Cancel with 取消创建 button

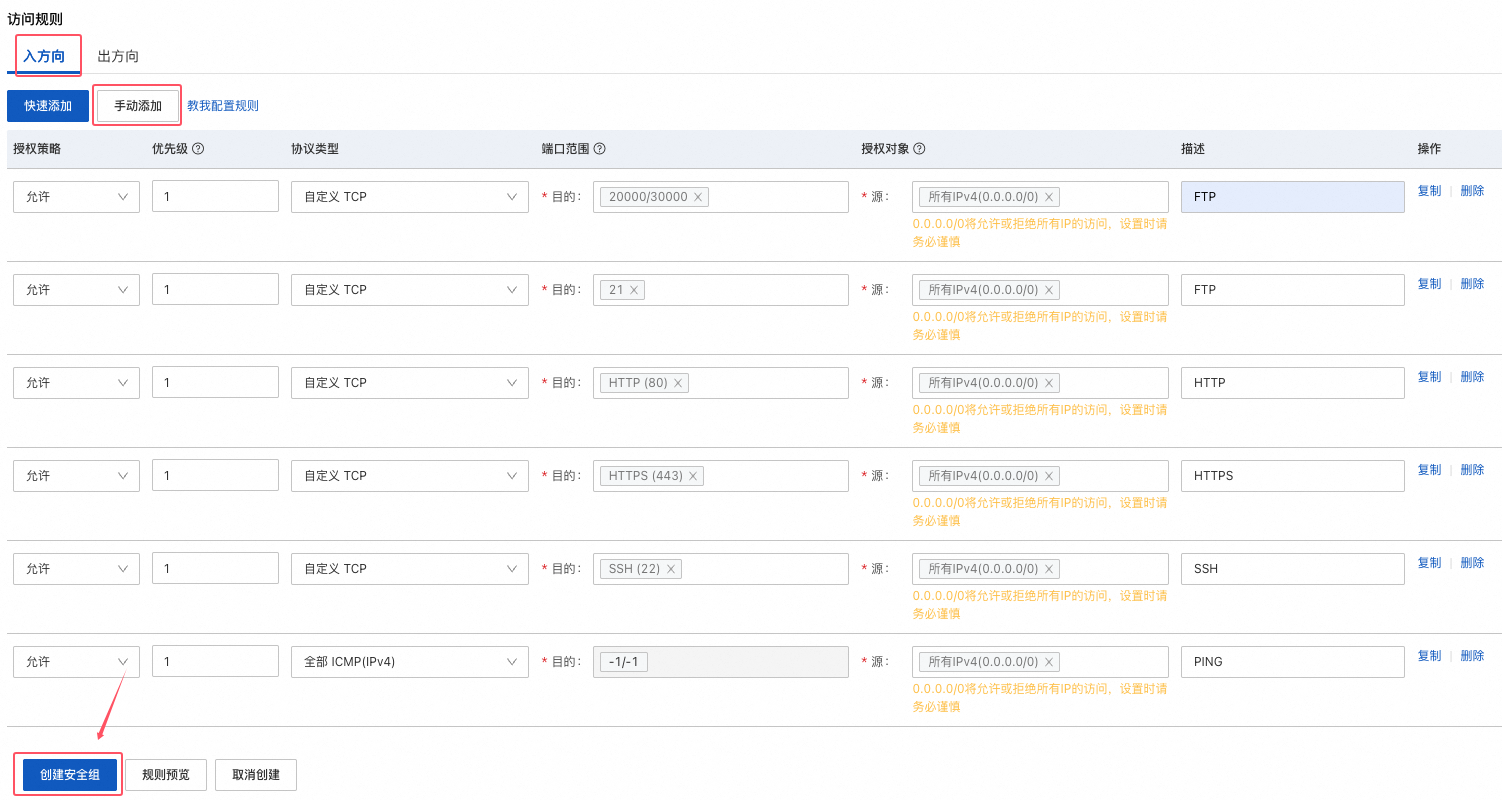pos(256,775)
